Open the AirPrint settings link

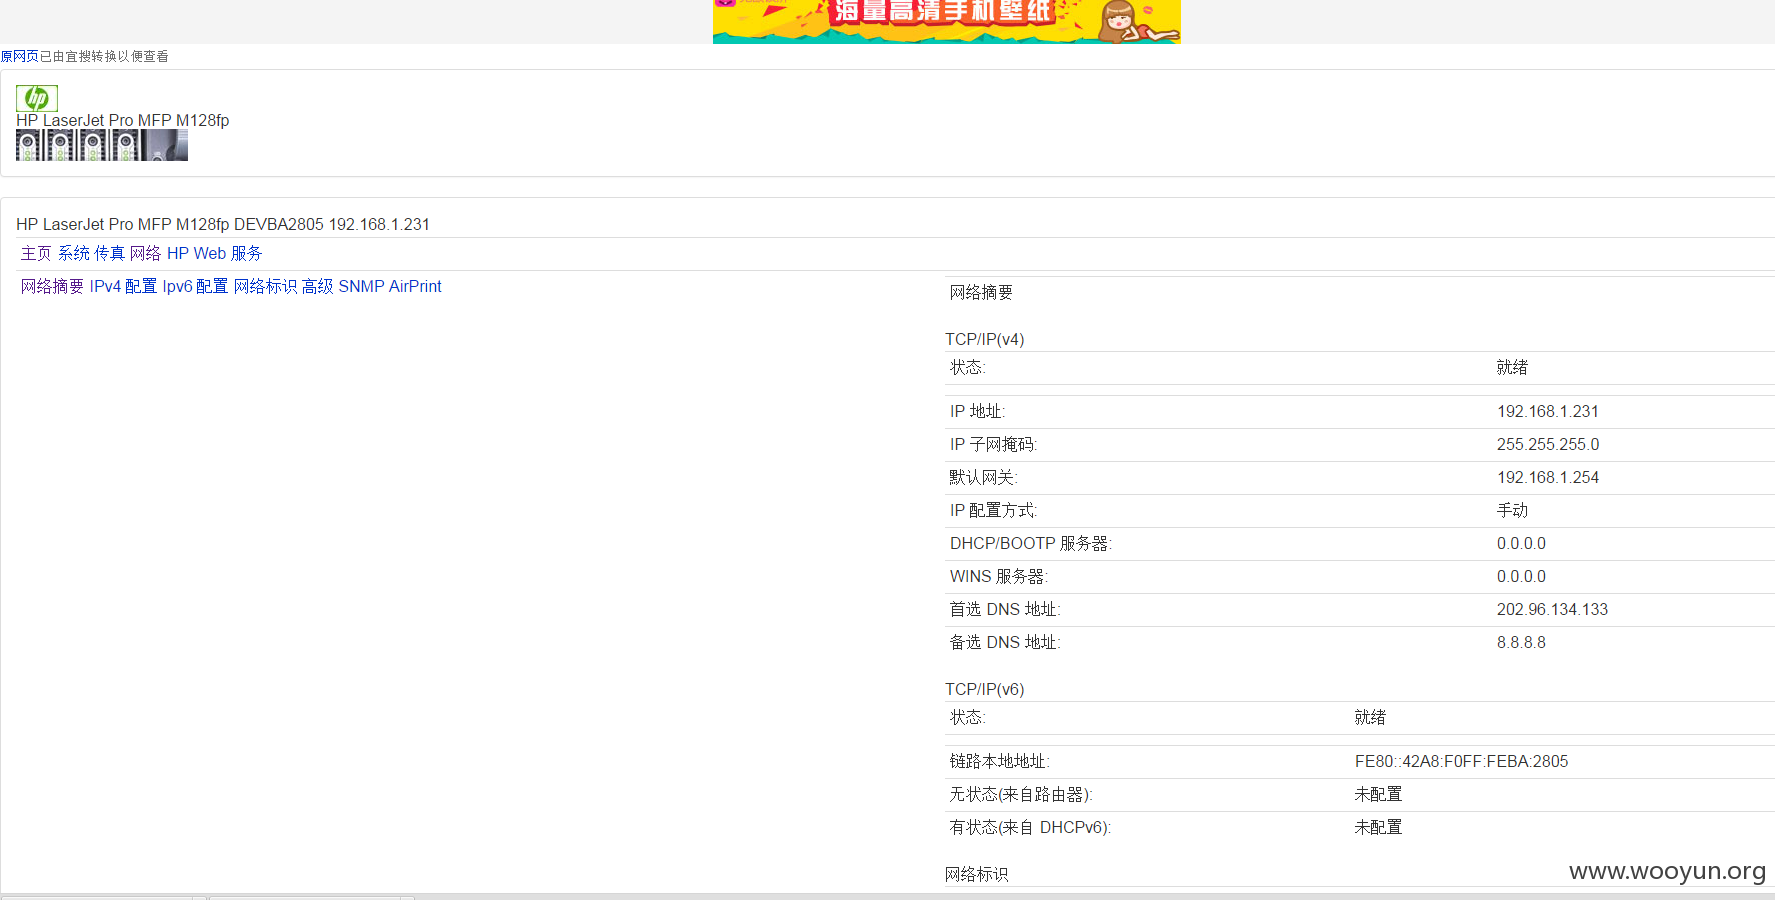(x=415, y=287)
